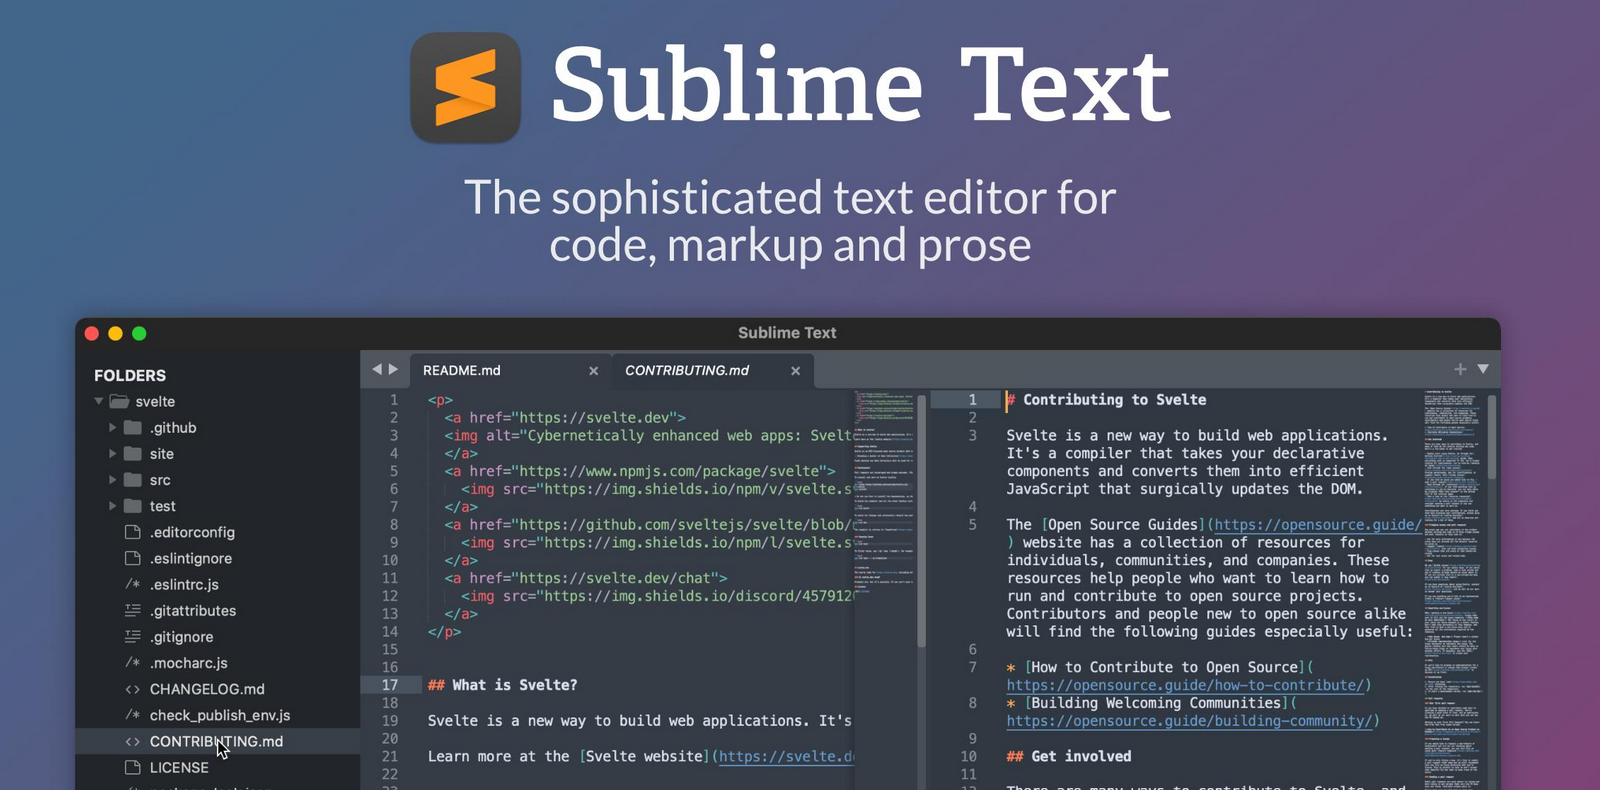Open the tab list dropdown arrow
Screen dimensions: 1600x790
coord(1483,369)
